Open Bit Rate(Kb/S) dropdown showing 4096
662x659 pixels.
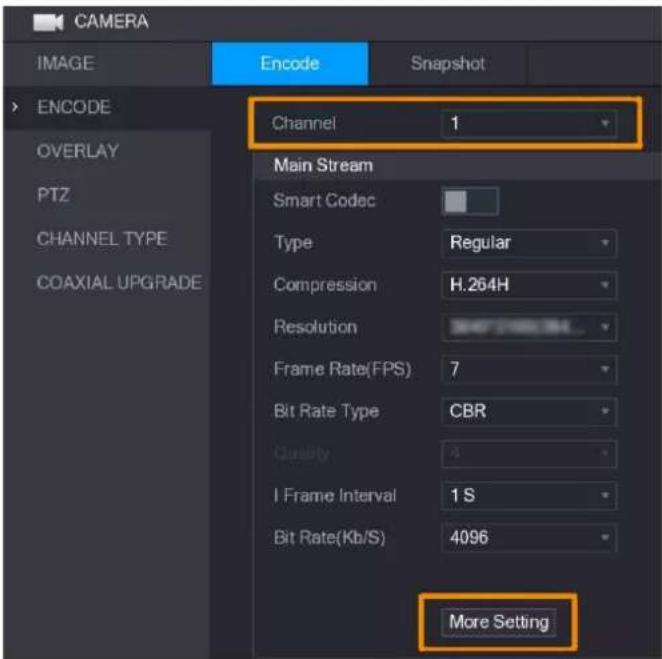click(x=529, y=537)
